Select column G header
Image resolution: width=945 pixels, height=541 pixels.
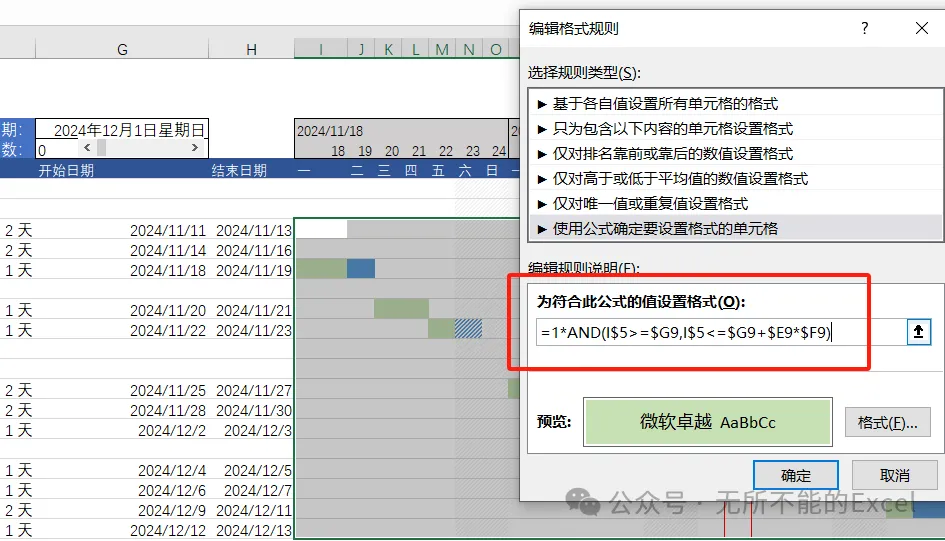(122, 49)
